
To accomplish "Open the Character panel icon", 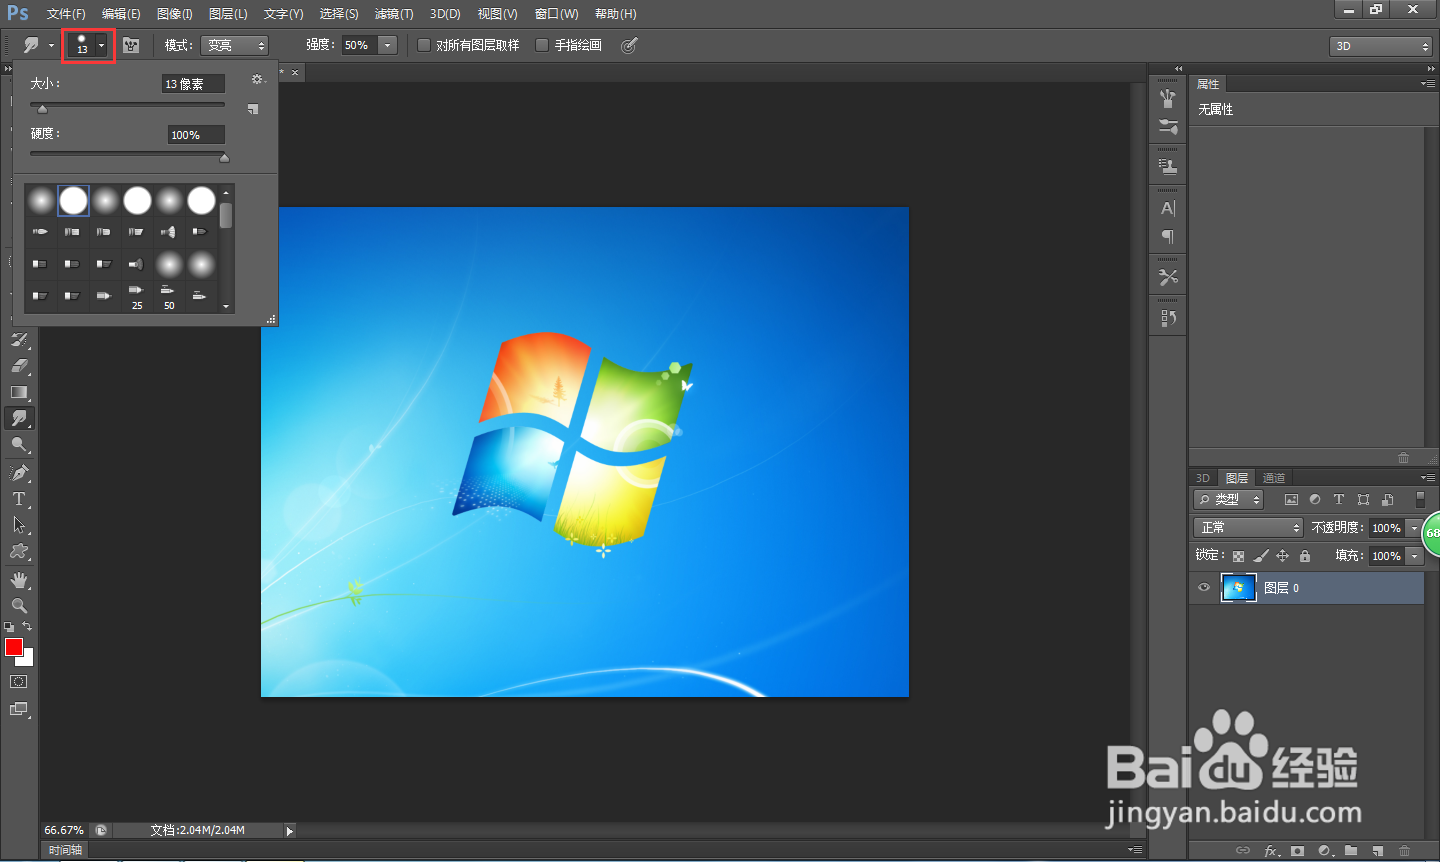I will pyautogui.click(x=1167, y=209).
